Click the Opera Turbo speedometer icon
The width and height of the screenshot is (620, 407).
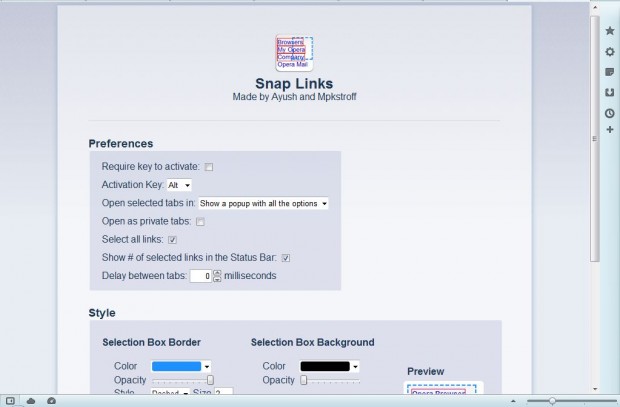coord(51,401)
